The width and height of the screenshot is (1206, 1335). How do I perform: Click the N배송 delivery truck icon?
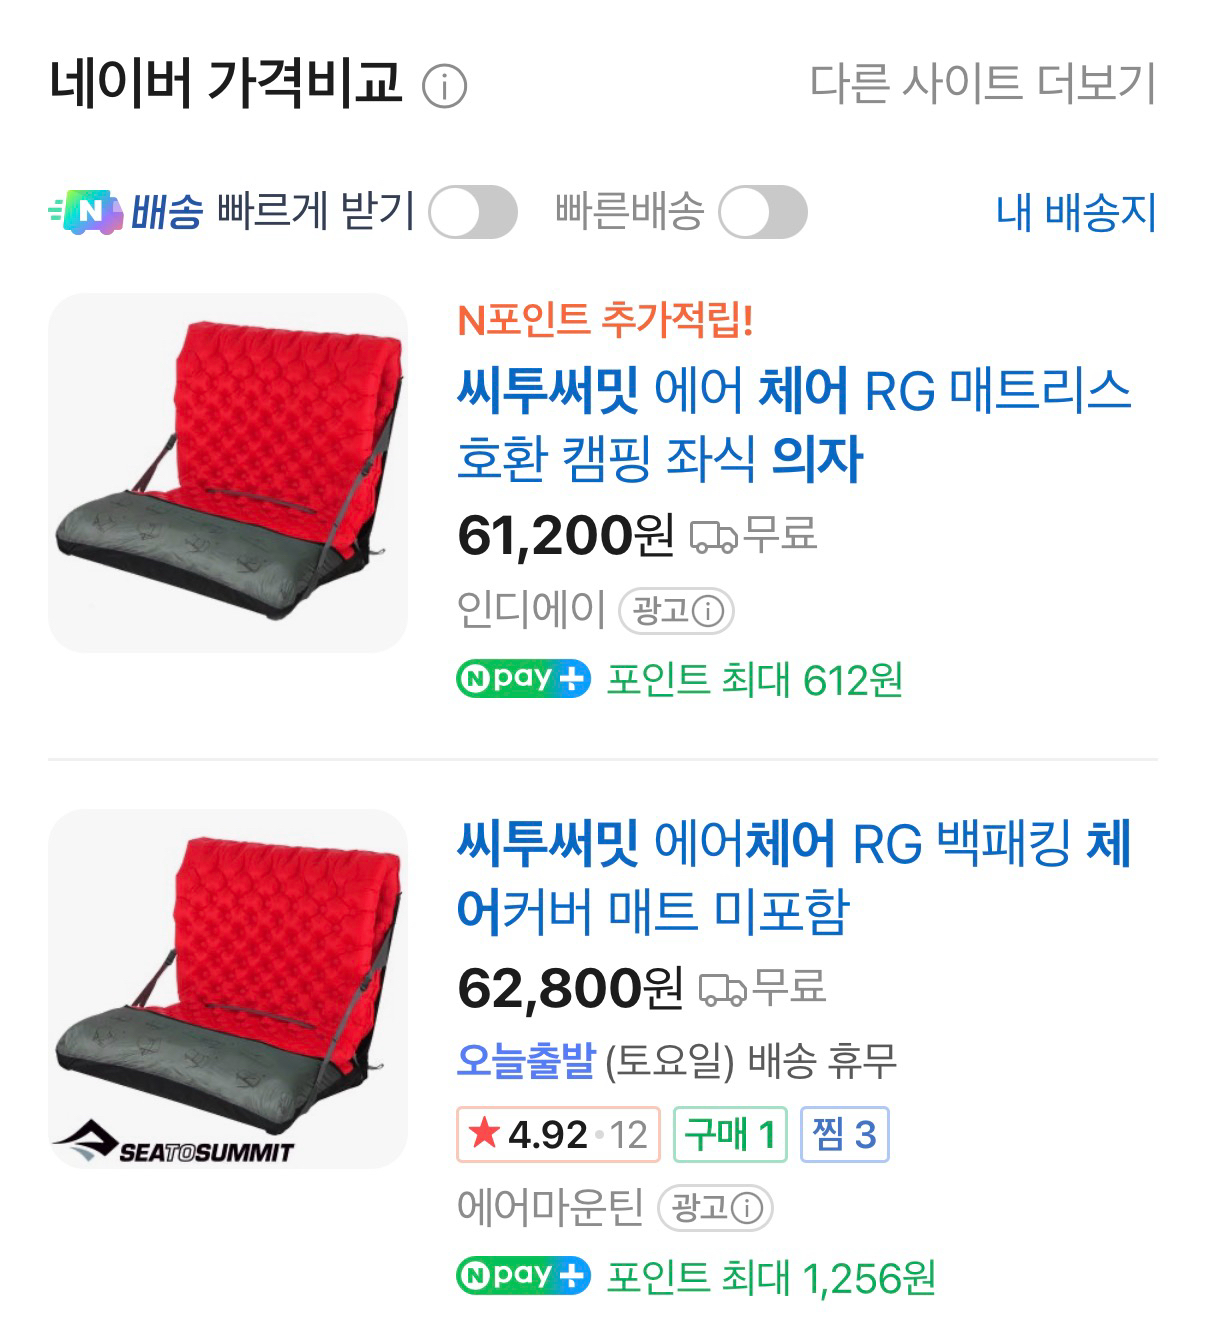point(86,212)
